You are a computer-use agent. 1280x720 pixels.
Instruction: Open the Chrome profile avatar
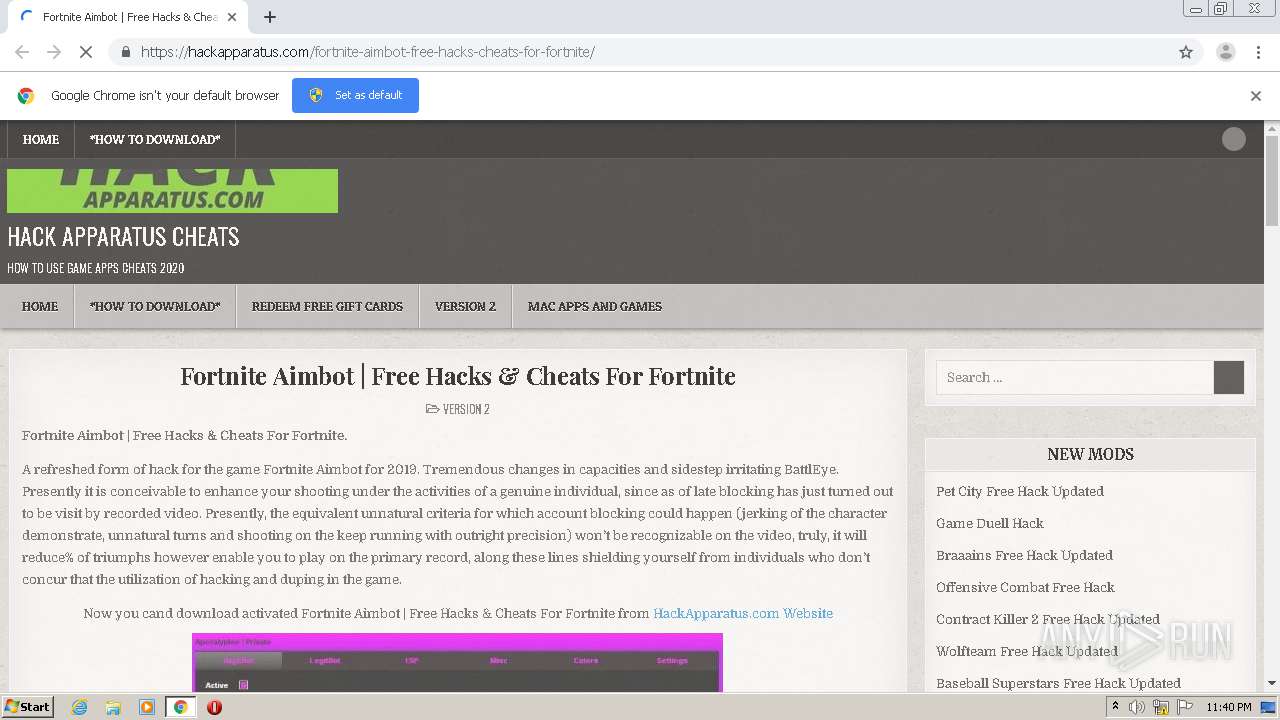[x=1225, y=52]
